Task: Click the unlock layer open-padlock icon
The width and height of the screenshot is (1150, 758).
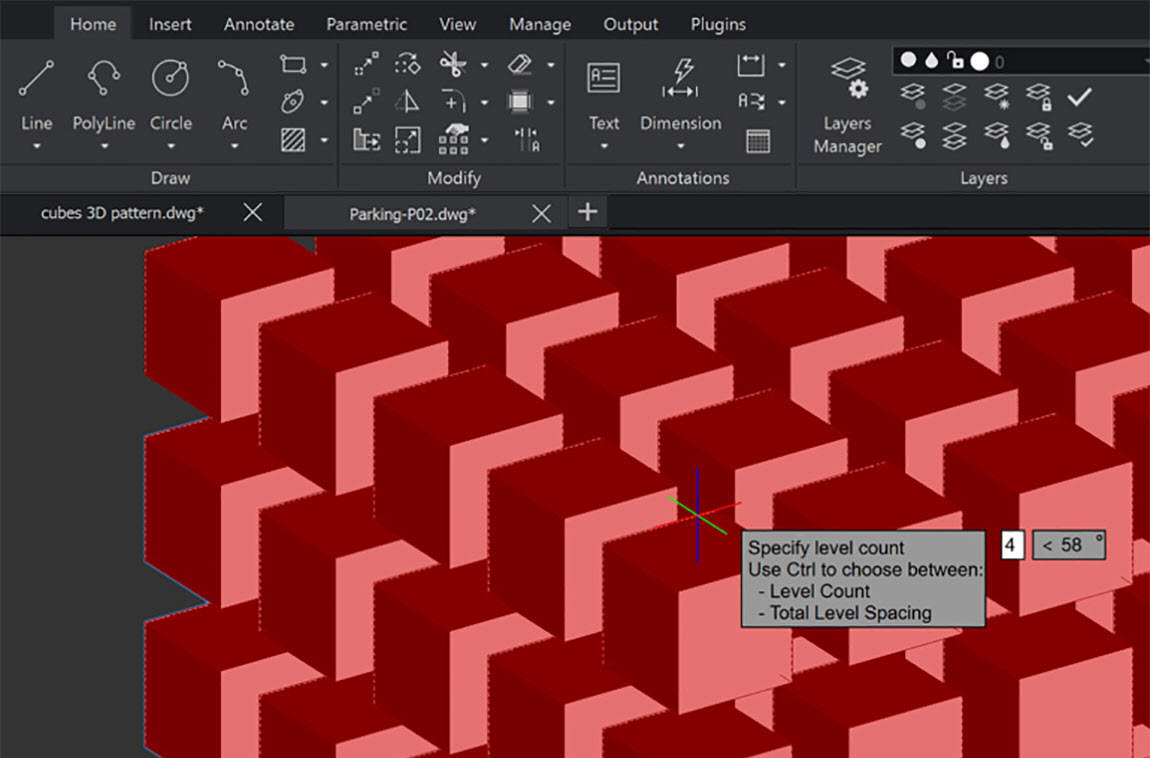Action: 1039,136
